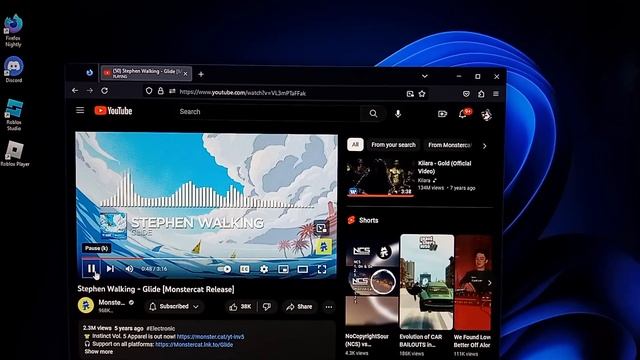Show the next Shorts with the arrow
This screenshot has height=360, width=640.
[489, 282]
